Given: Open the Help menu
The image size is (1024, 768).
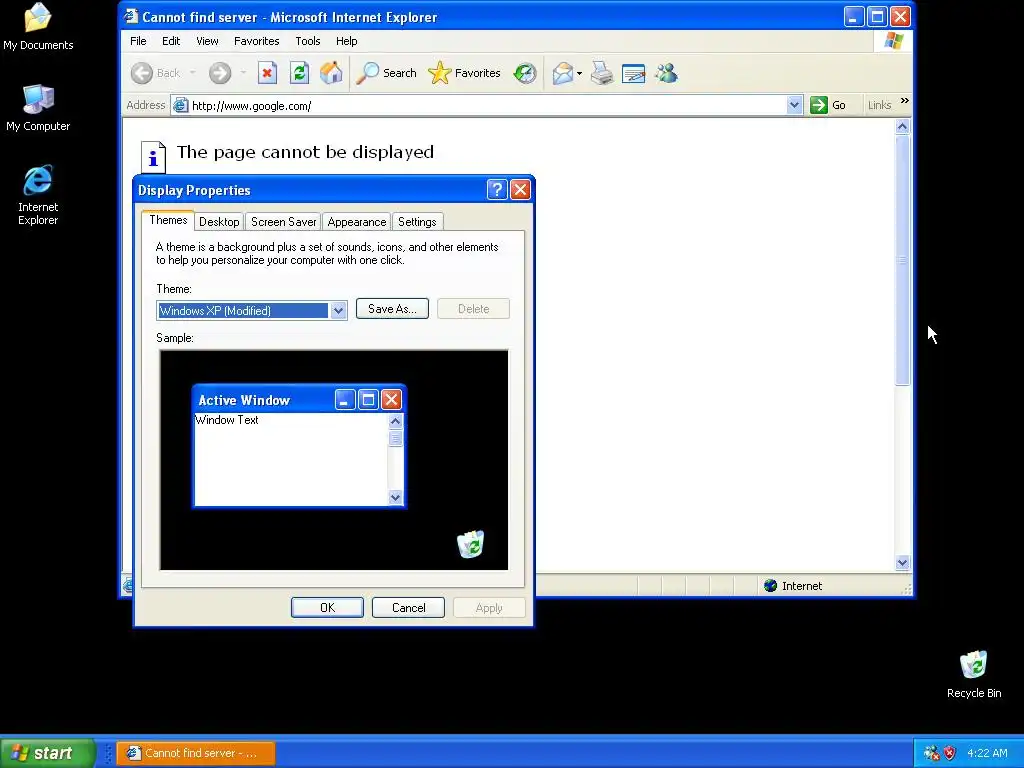Looking at the screenshot, I should [x=347, y=40].
